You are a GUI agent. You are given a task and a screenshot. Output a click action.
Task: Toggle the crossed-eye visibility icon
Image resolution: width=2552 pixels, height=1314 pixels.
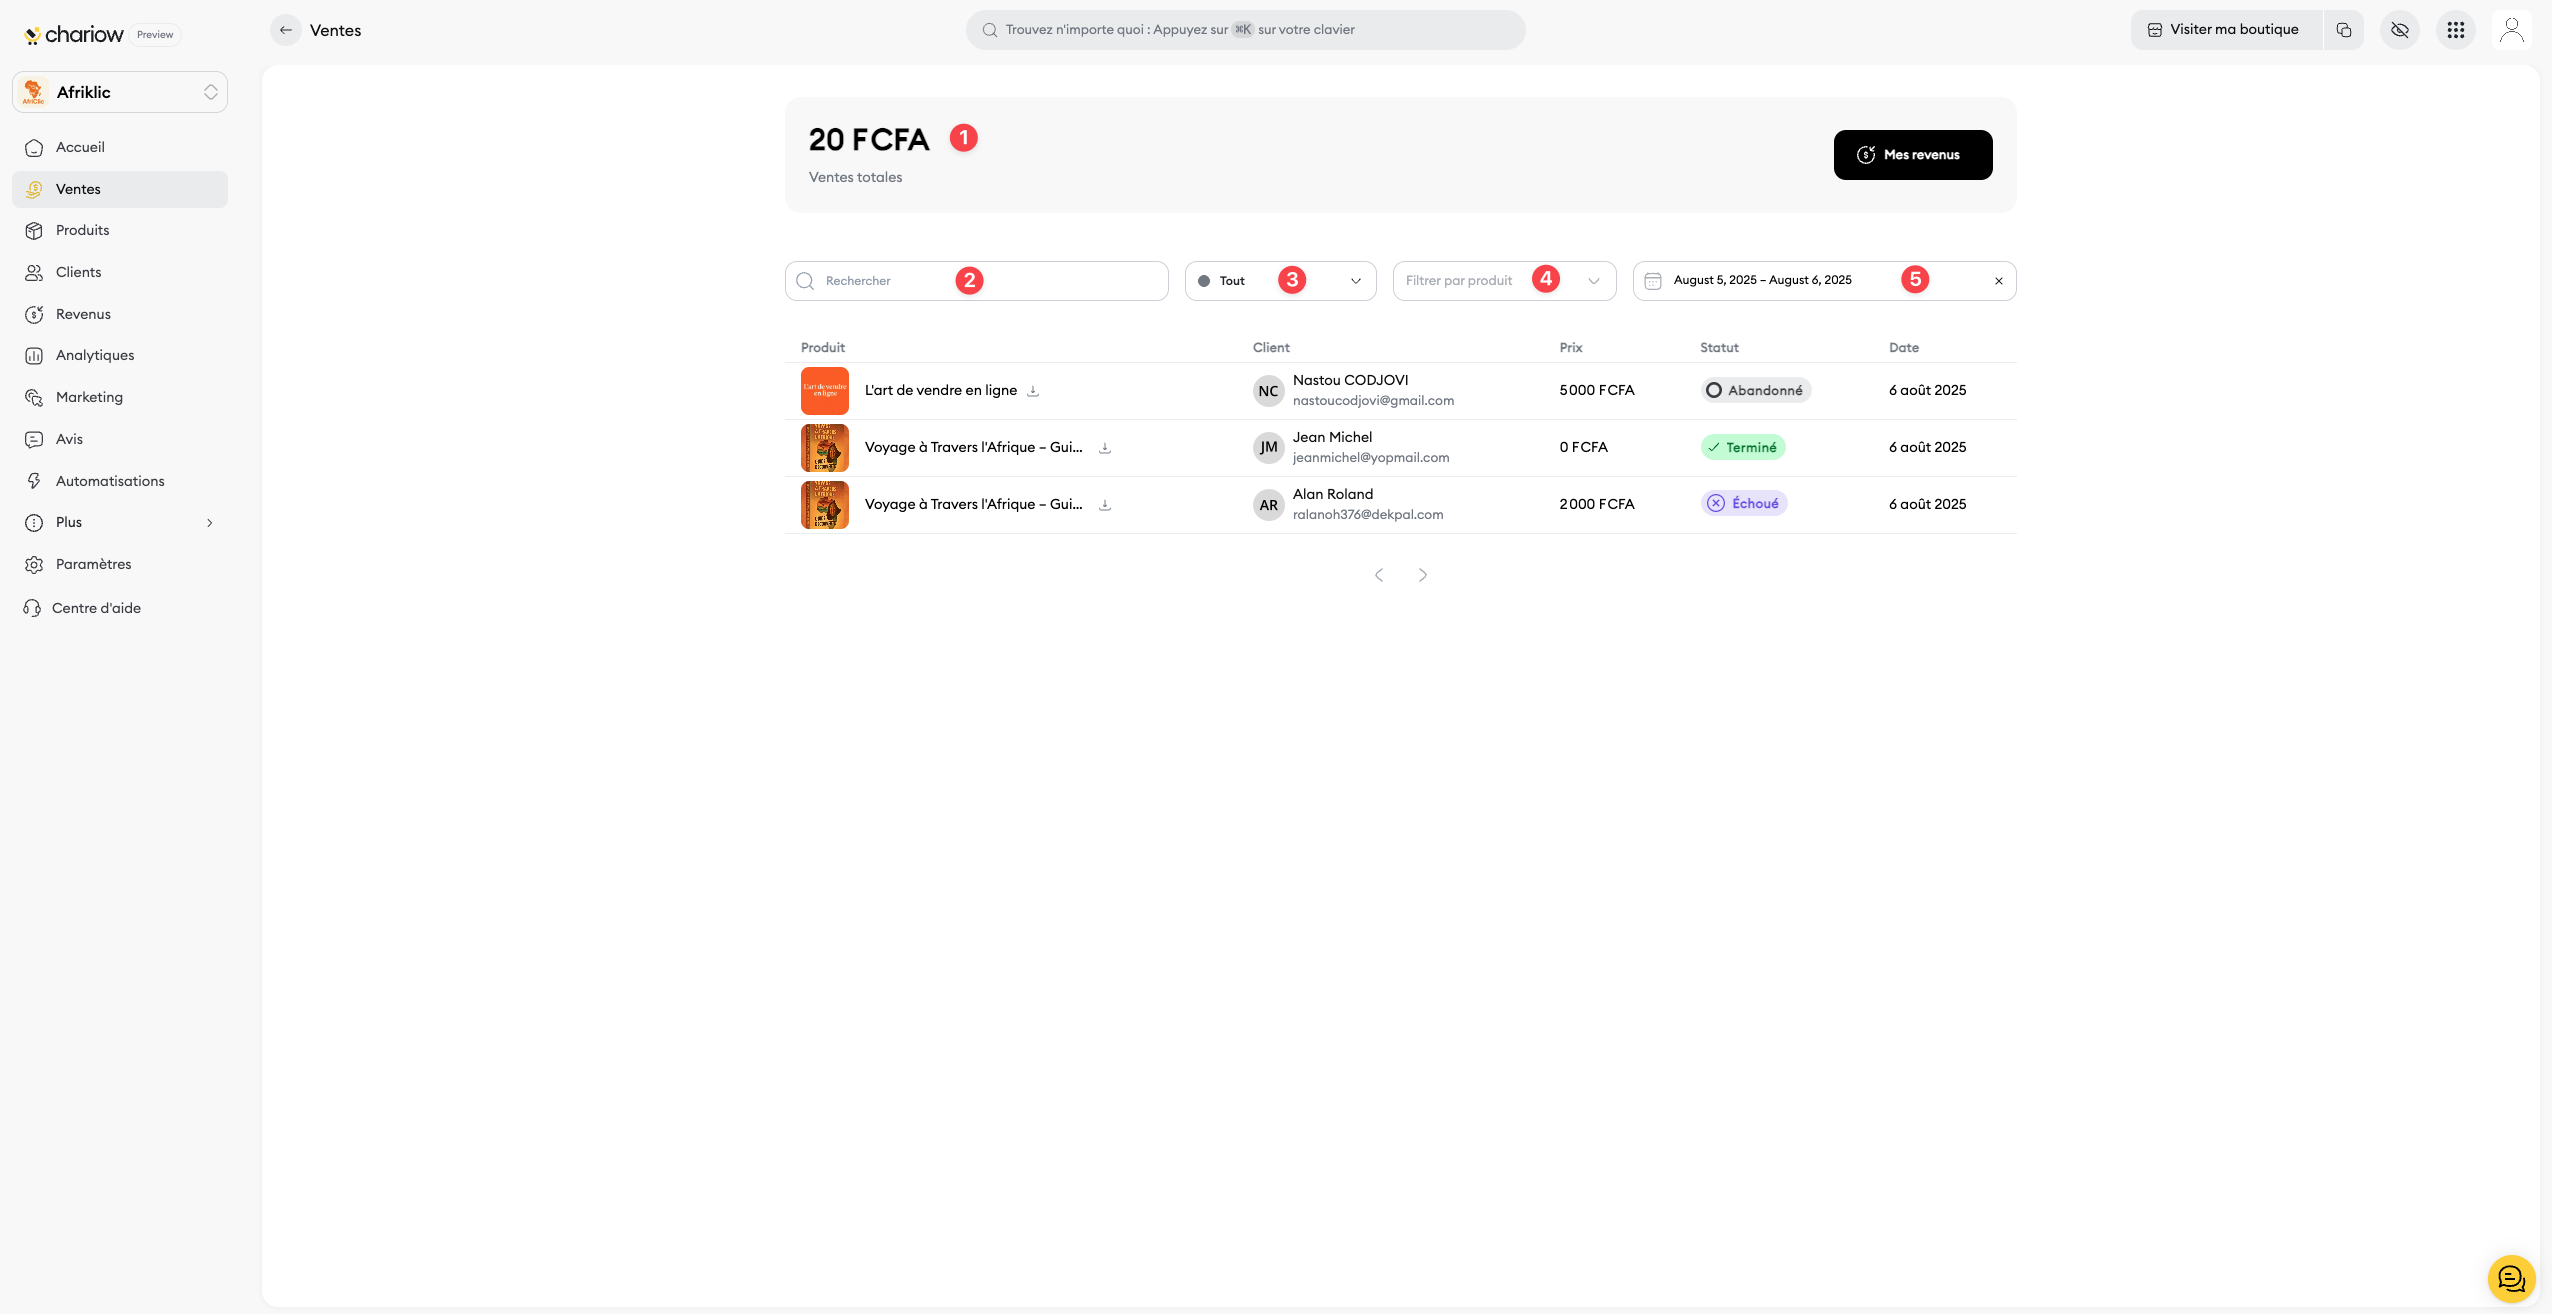coord(2400,30)
